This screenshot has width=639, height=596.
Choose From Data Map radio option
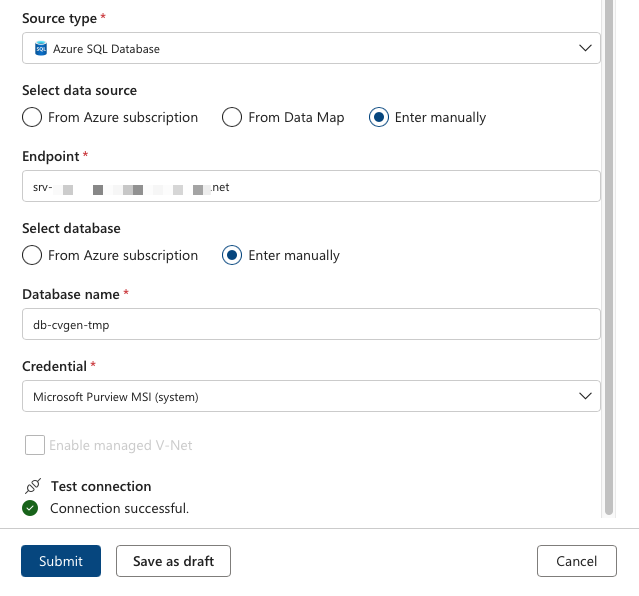click(232, 117)
